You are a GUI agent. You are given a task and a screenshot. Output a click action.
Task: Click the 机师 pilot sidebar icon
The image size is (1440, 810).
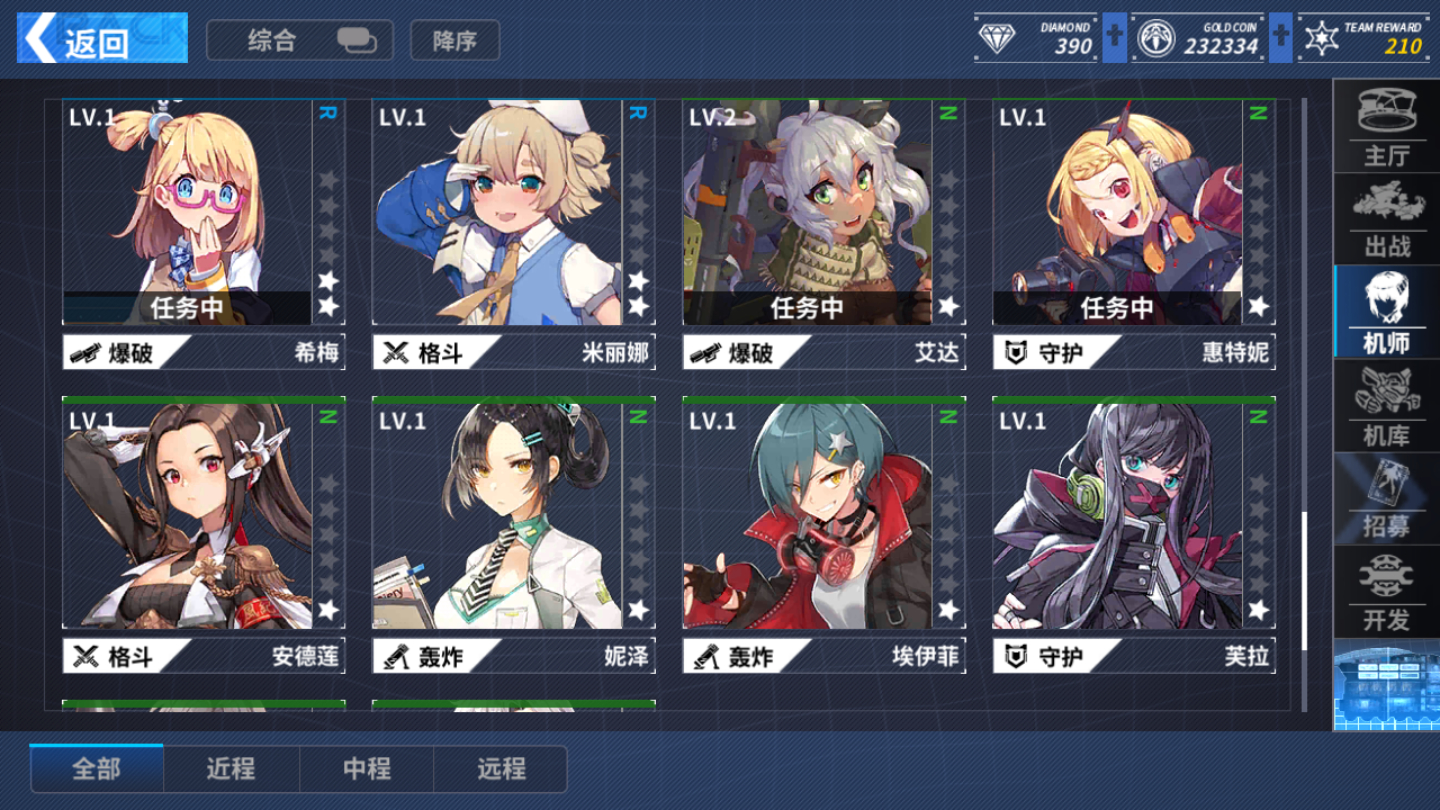click(x=1386, y=312)
